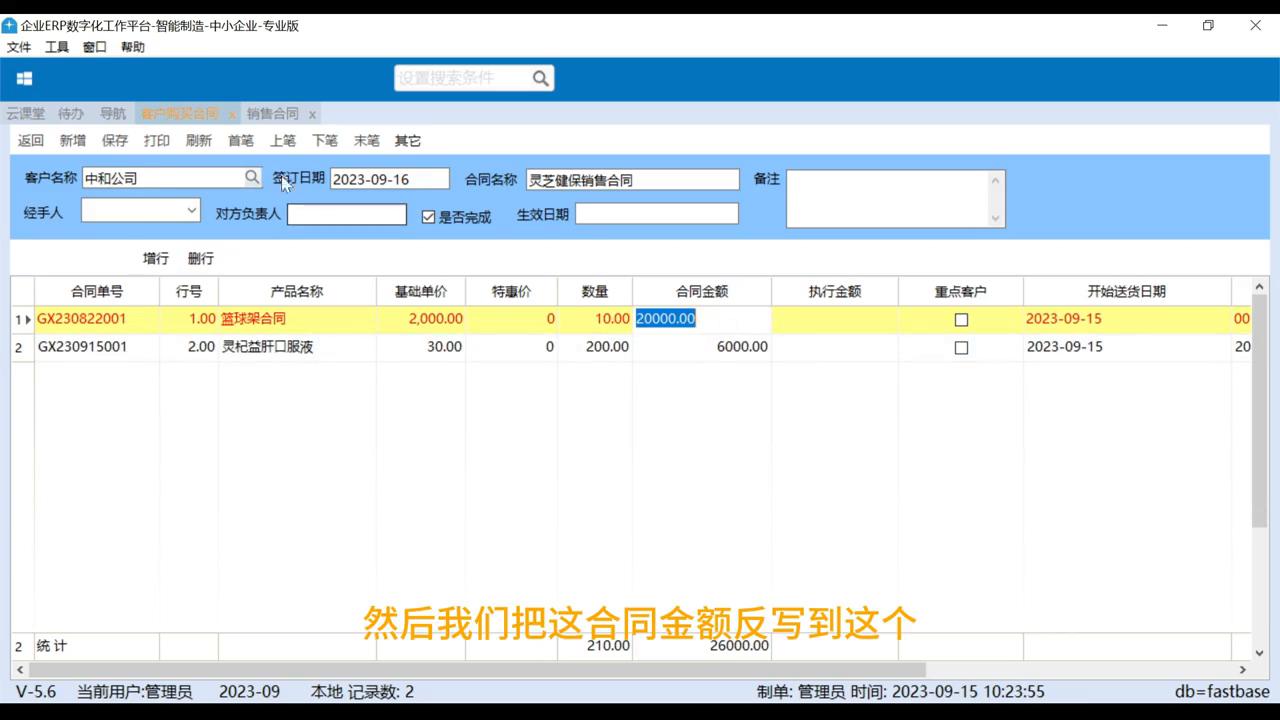The height and width of the screenshot is (720, 1280).
Task: Click the apps grid icon on the blue toolbar
Action: [24, 77]
